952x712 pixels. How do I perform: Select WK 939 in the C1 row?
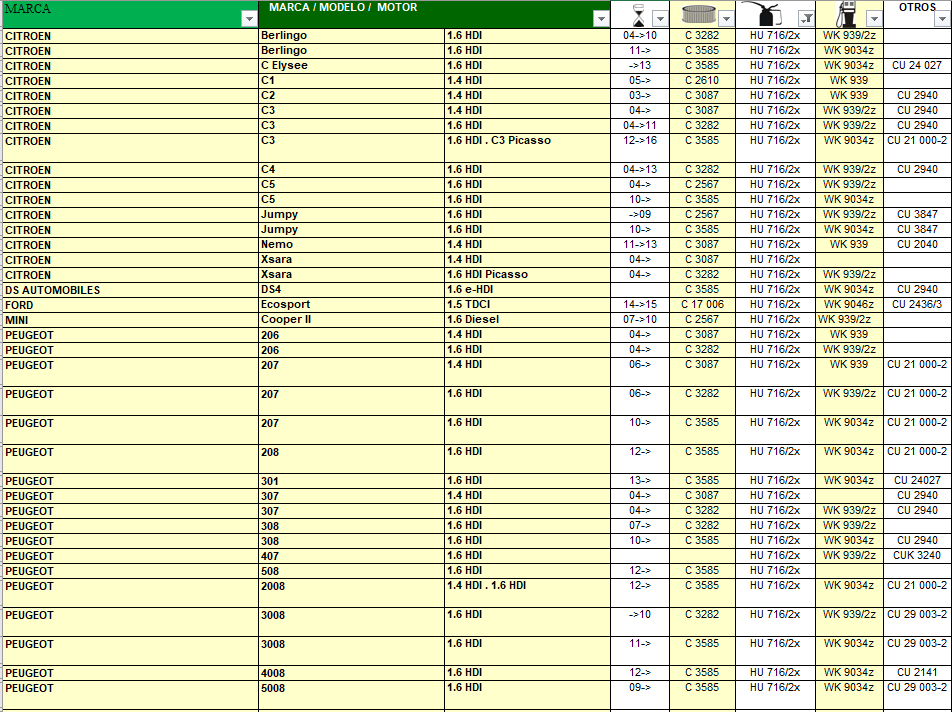[x=849, y=81]
